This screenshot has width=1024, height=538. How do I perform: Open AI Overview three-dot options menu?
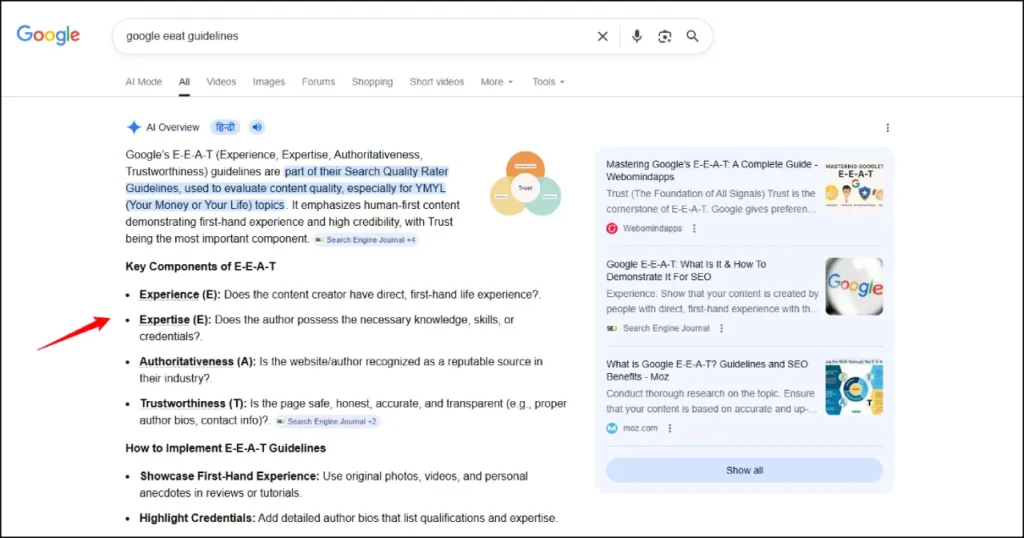pos(887,128)
